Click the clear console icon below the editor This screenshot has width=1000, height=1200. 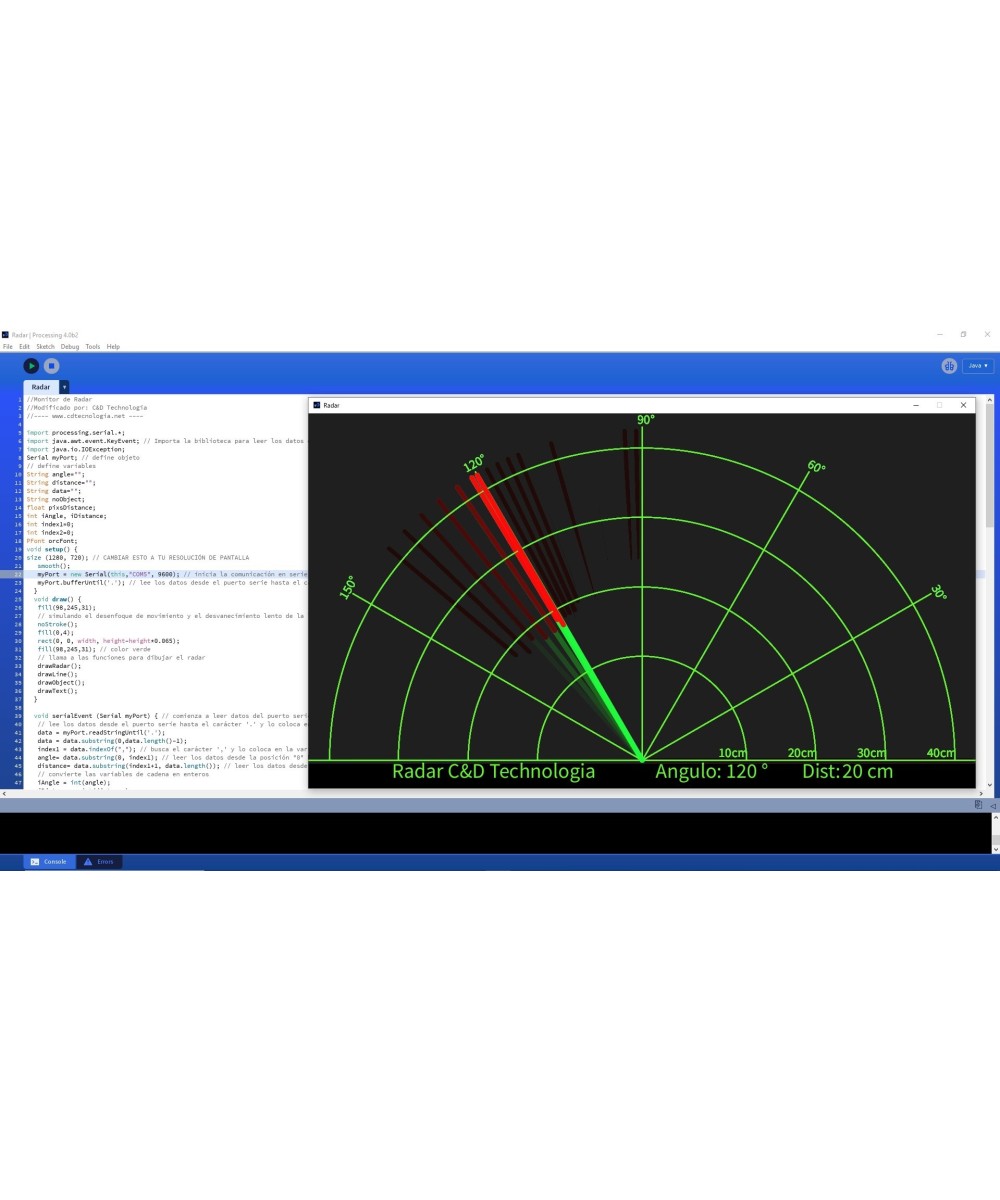[x=977, y=803]
